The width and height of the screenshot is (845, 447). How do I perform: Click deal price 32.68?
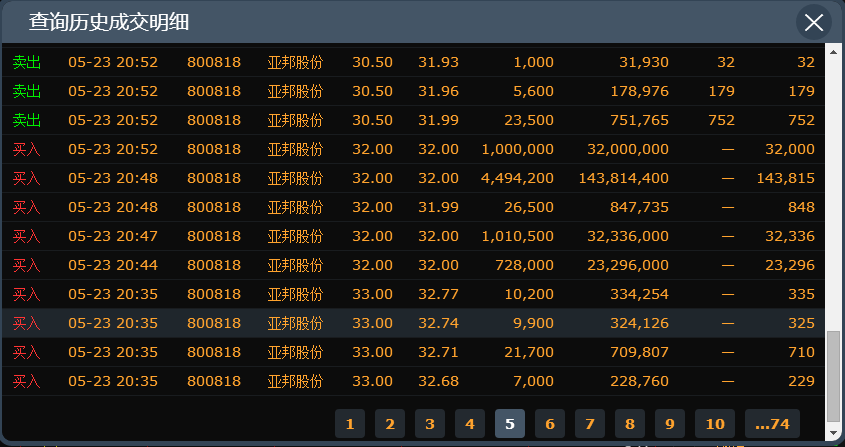click(438, 382)
